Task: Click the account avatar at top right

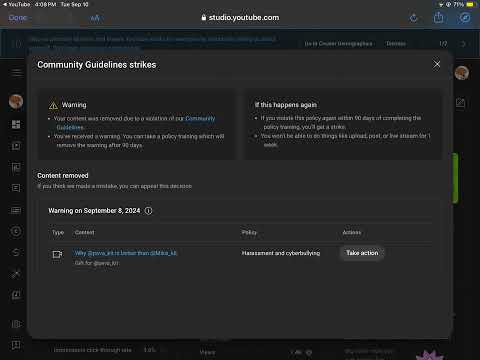Action: click(x=462, y=73)
